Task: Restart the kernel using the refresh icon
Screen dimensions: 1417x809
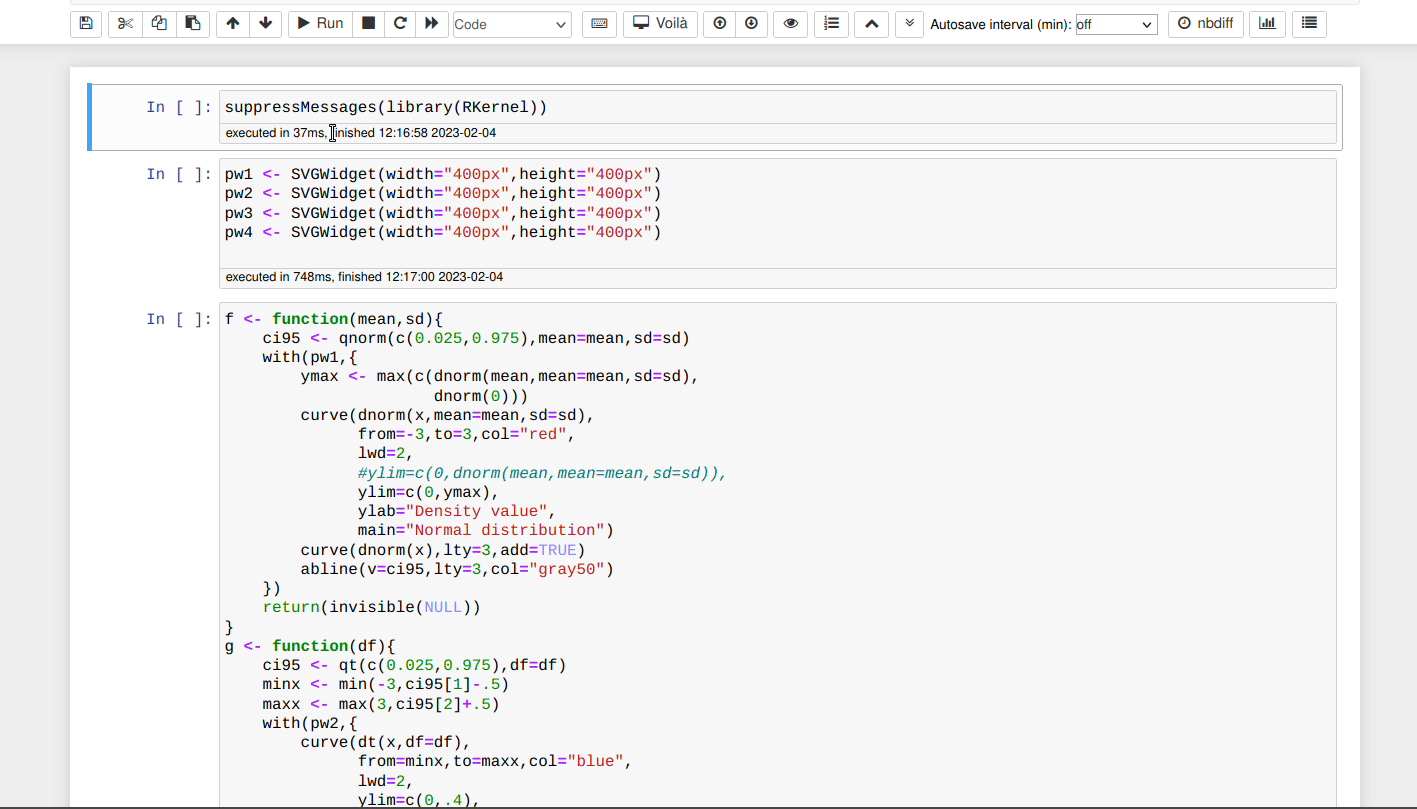Action: pos(400,23)
